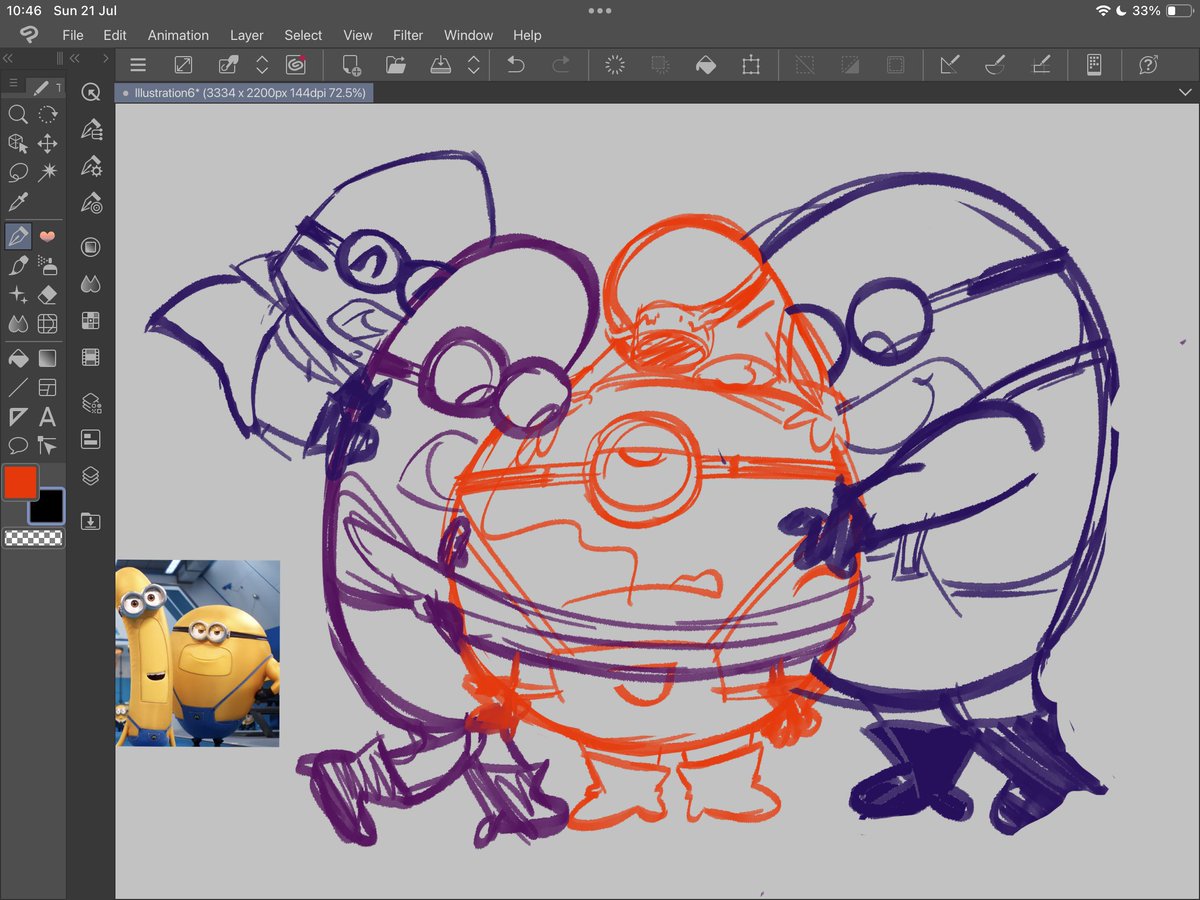Open the Quick Access palette icon
The image size is (1200, 900).
[x=91, y=92]
